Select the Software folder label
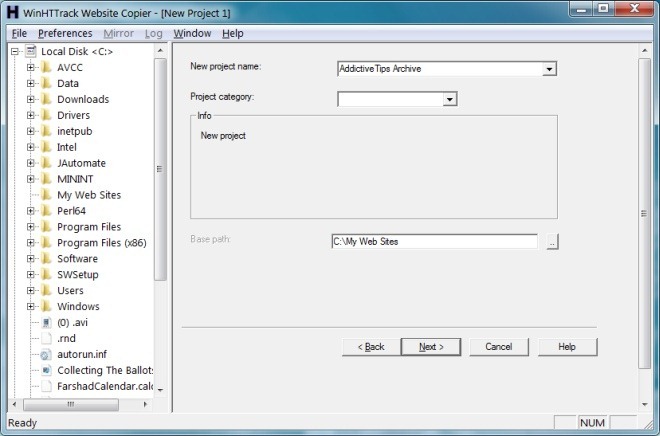The height and width of the screenshot is (436, 660). click(x=77, y=259)
